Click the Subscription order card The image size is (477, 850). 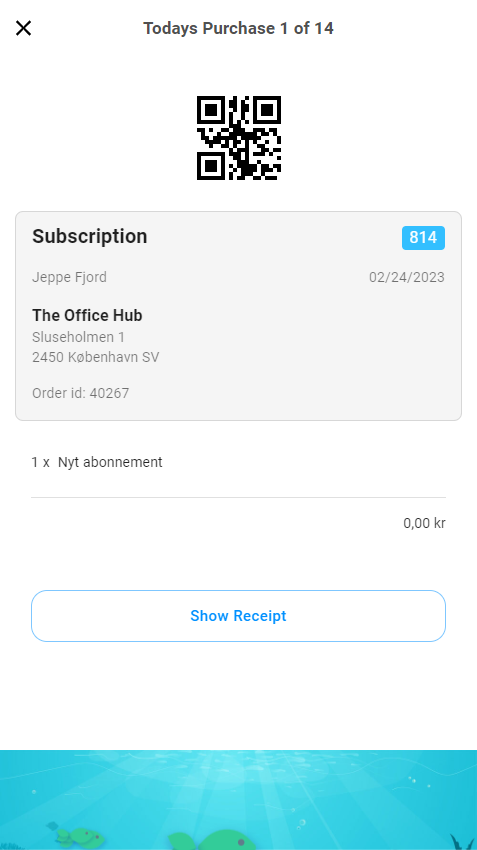[238, 316]
